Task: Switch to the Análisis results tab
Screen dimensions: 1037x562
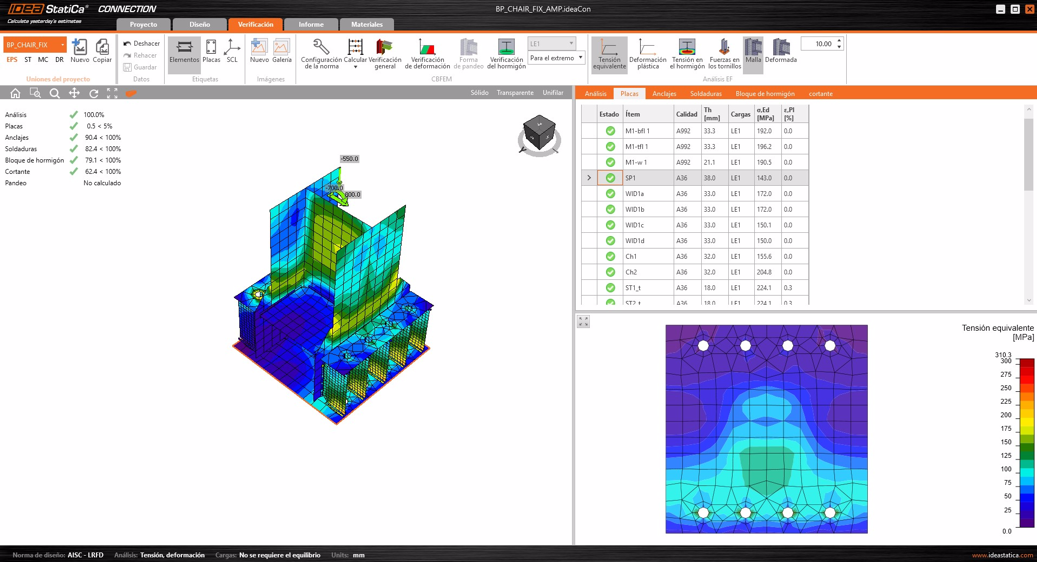Action: (x=595, y=94)
